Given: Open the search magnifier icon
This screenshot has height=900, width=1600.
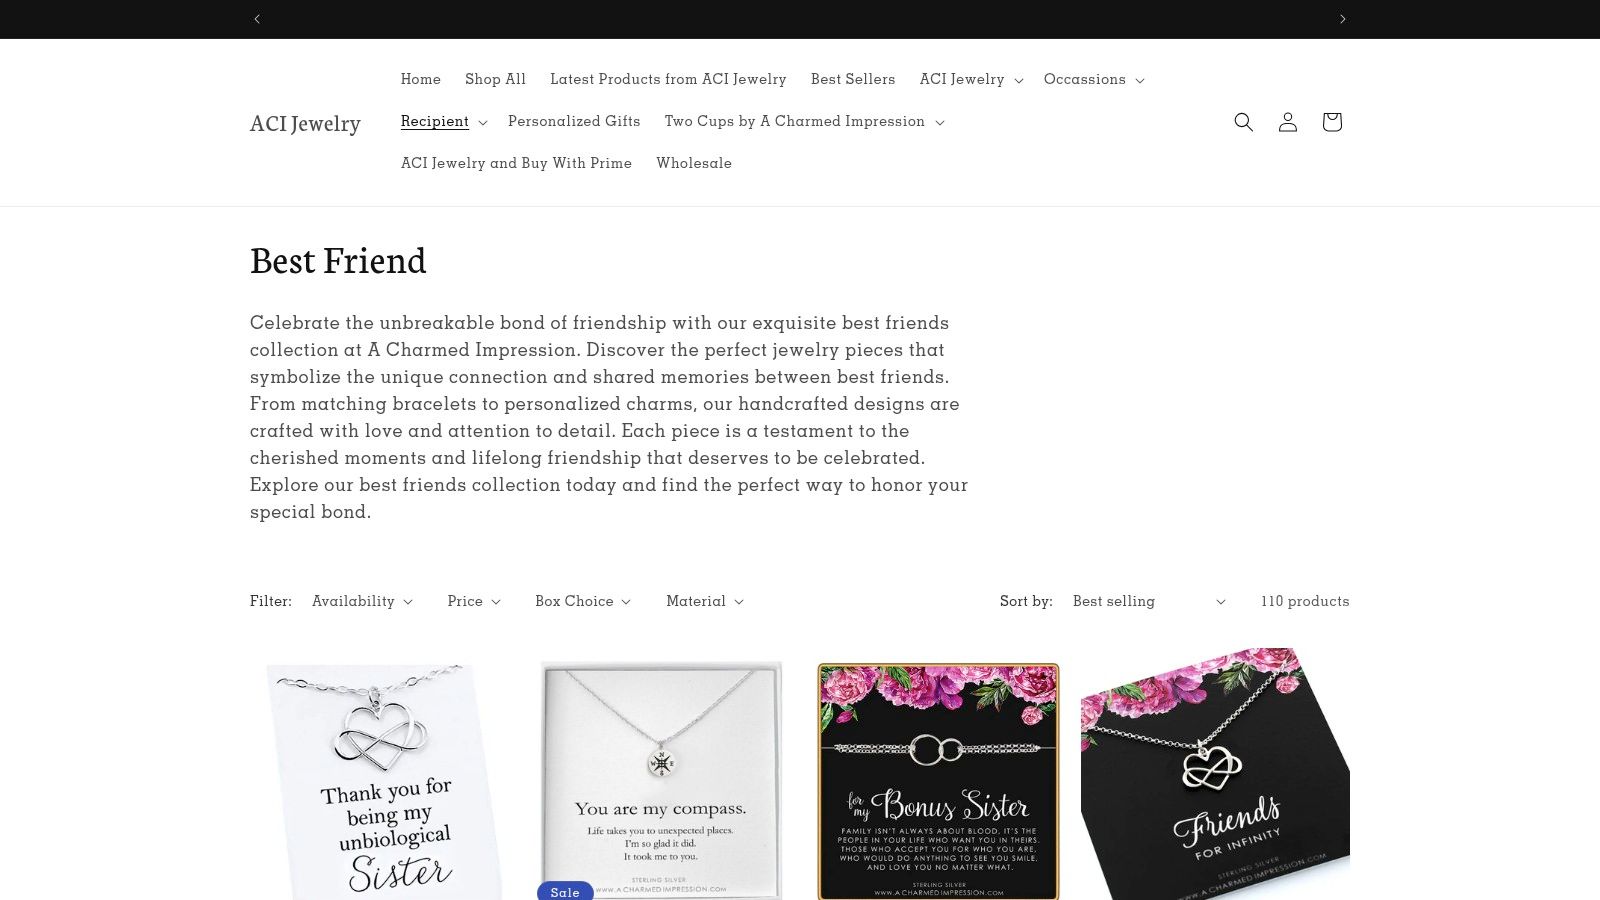Looking at the screenshot, I should click(x=1243, y=122).
